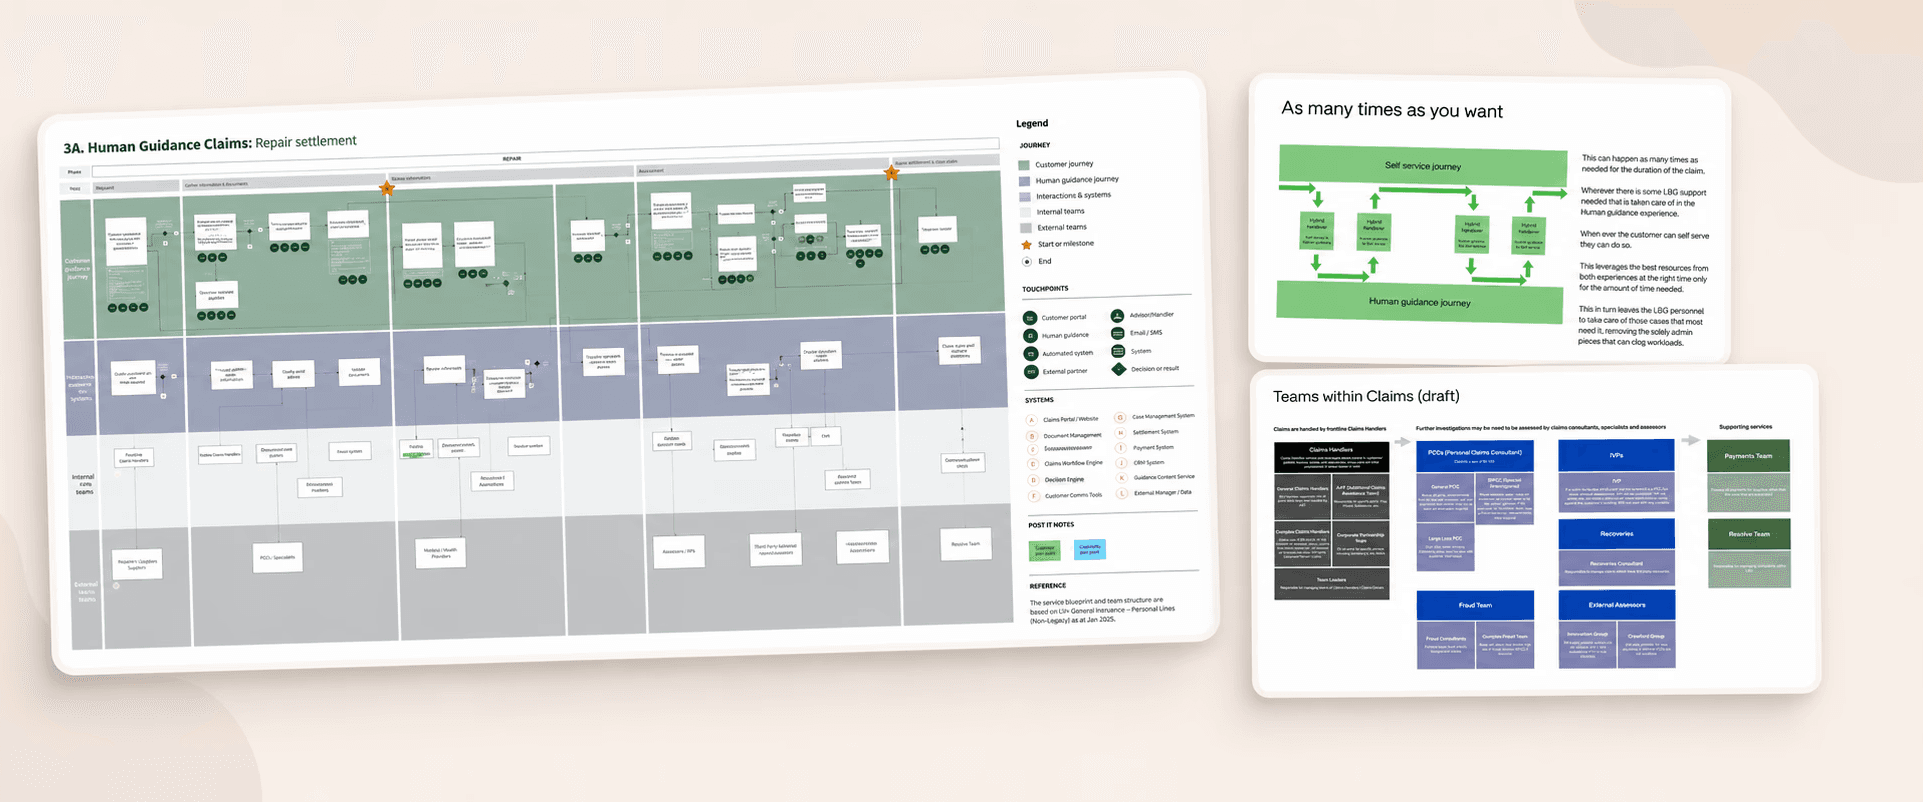Select the 'Medical / Health Providers' blueprint box
The width and height of the screenshot is (1923, 802).
[x=441, y=554]
